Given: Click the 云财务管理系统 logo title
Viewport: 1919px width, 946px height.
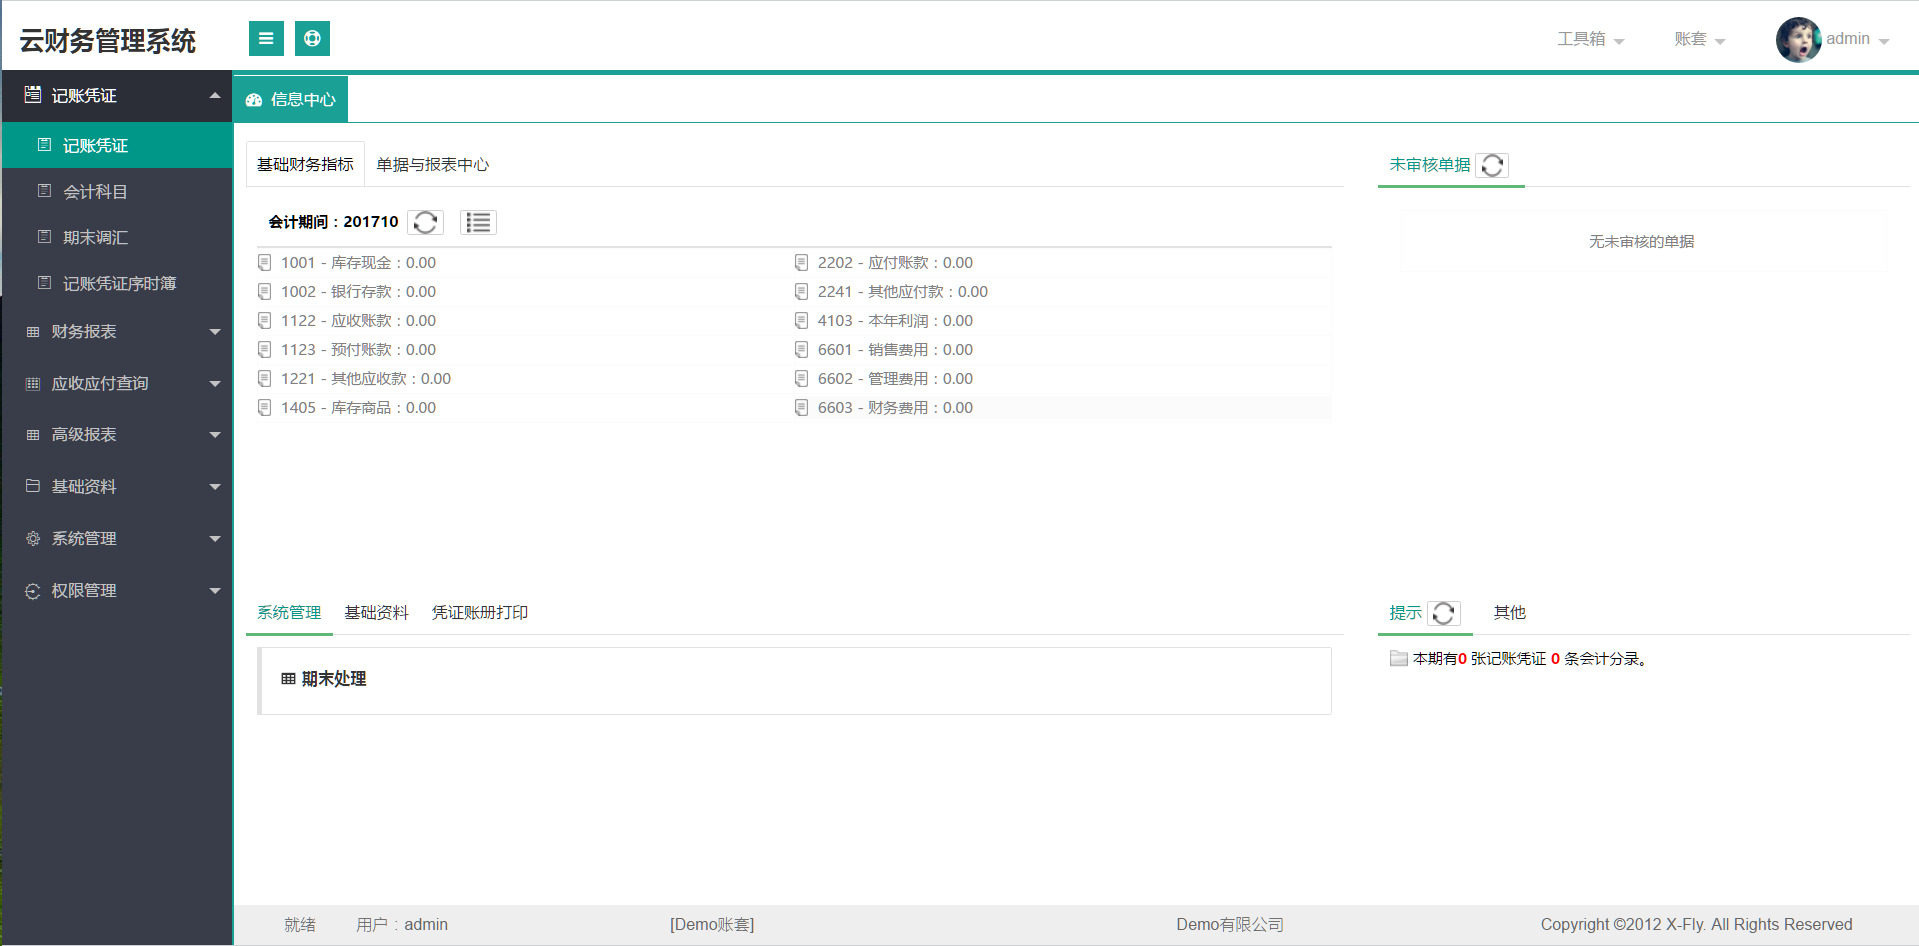Looking at the screenshot, I should (108, 41).
